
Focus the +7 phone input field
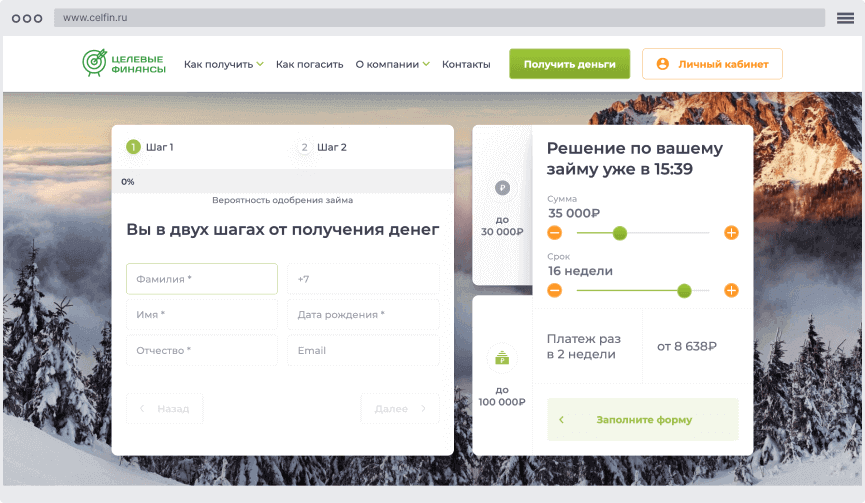(363, 279)
